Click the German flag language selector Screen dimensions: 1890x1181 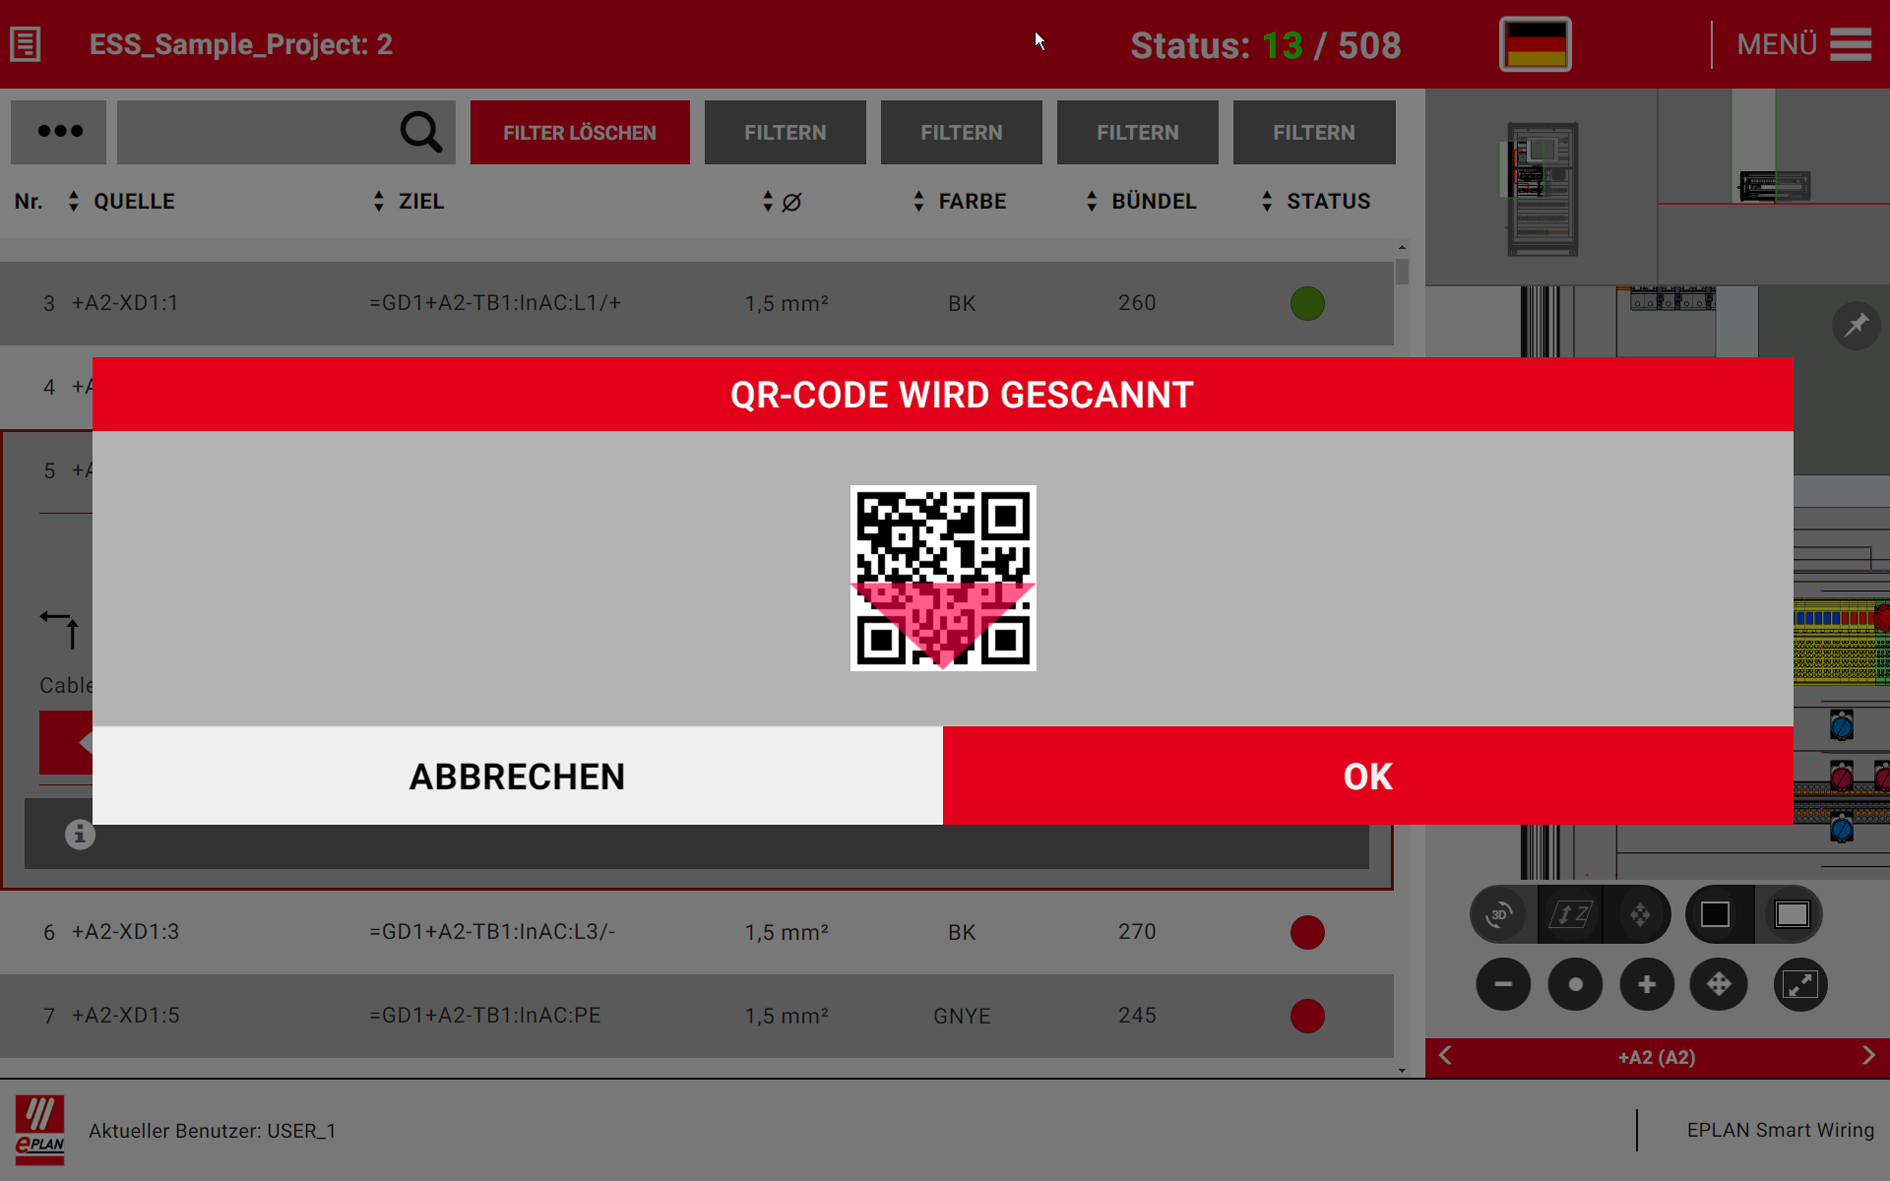tap(1534, 45)
